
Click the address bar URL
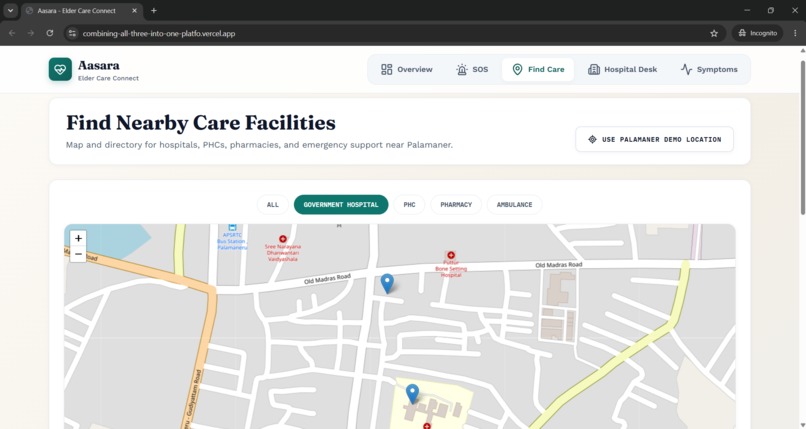pos(159,33)
